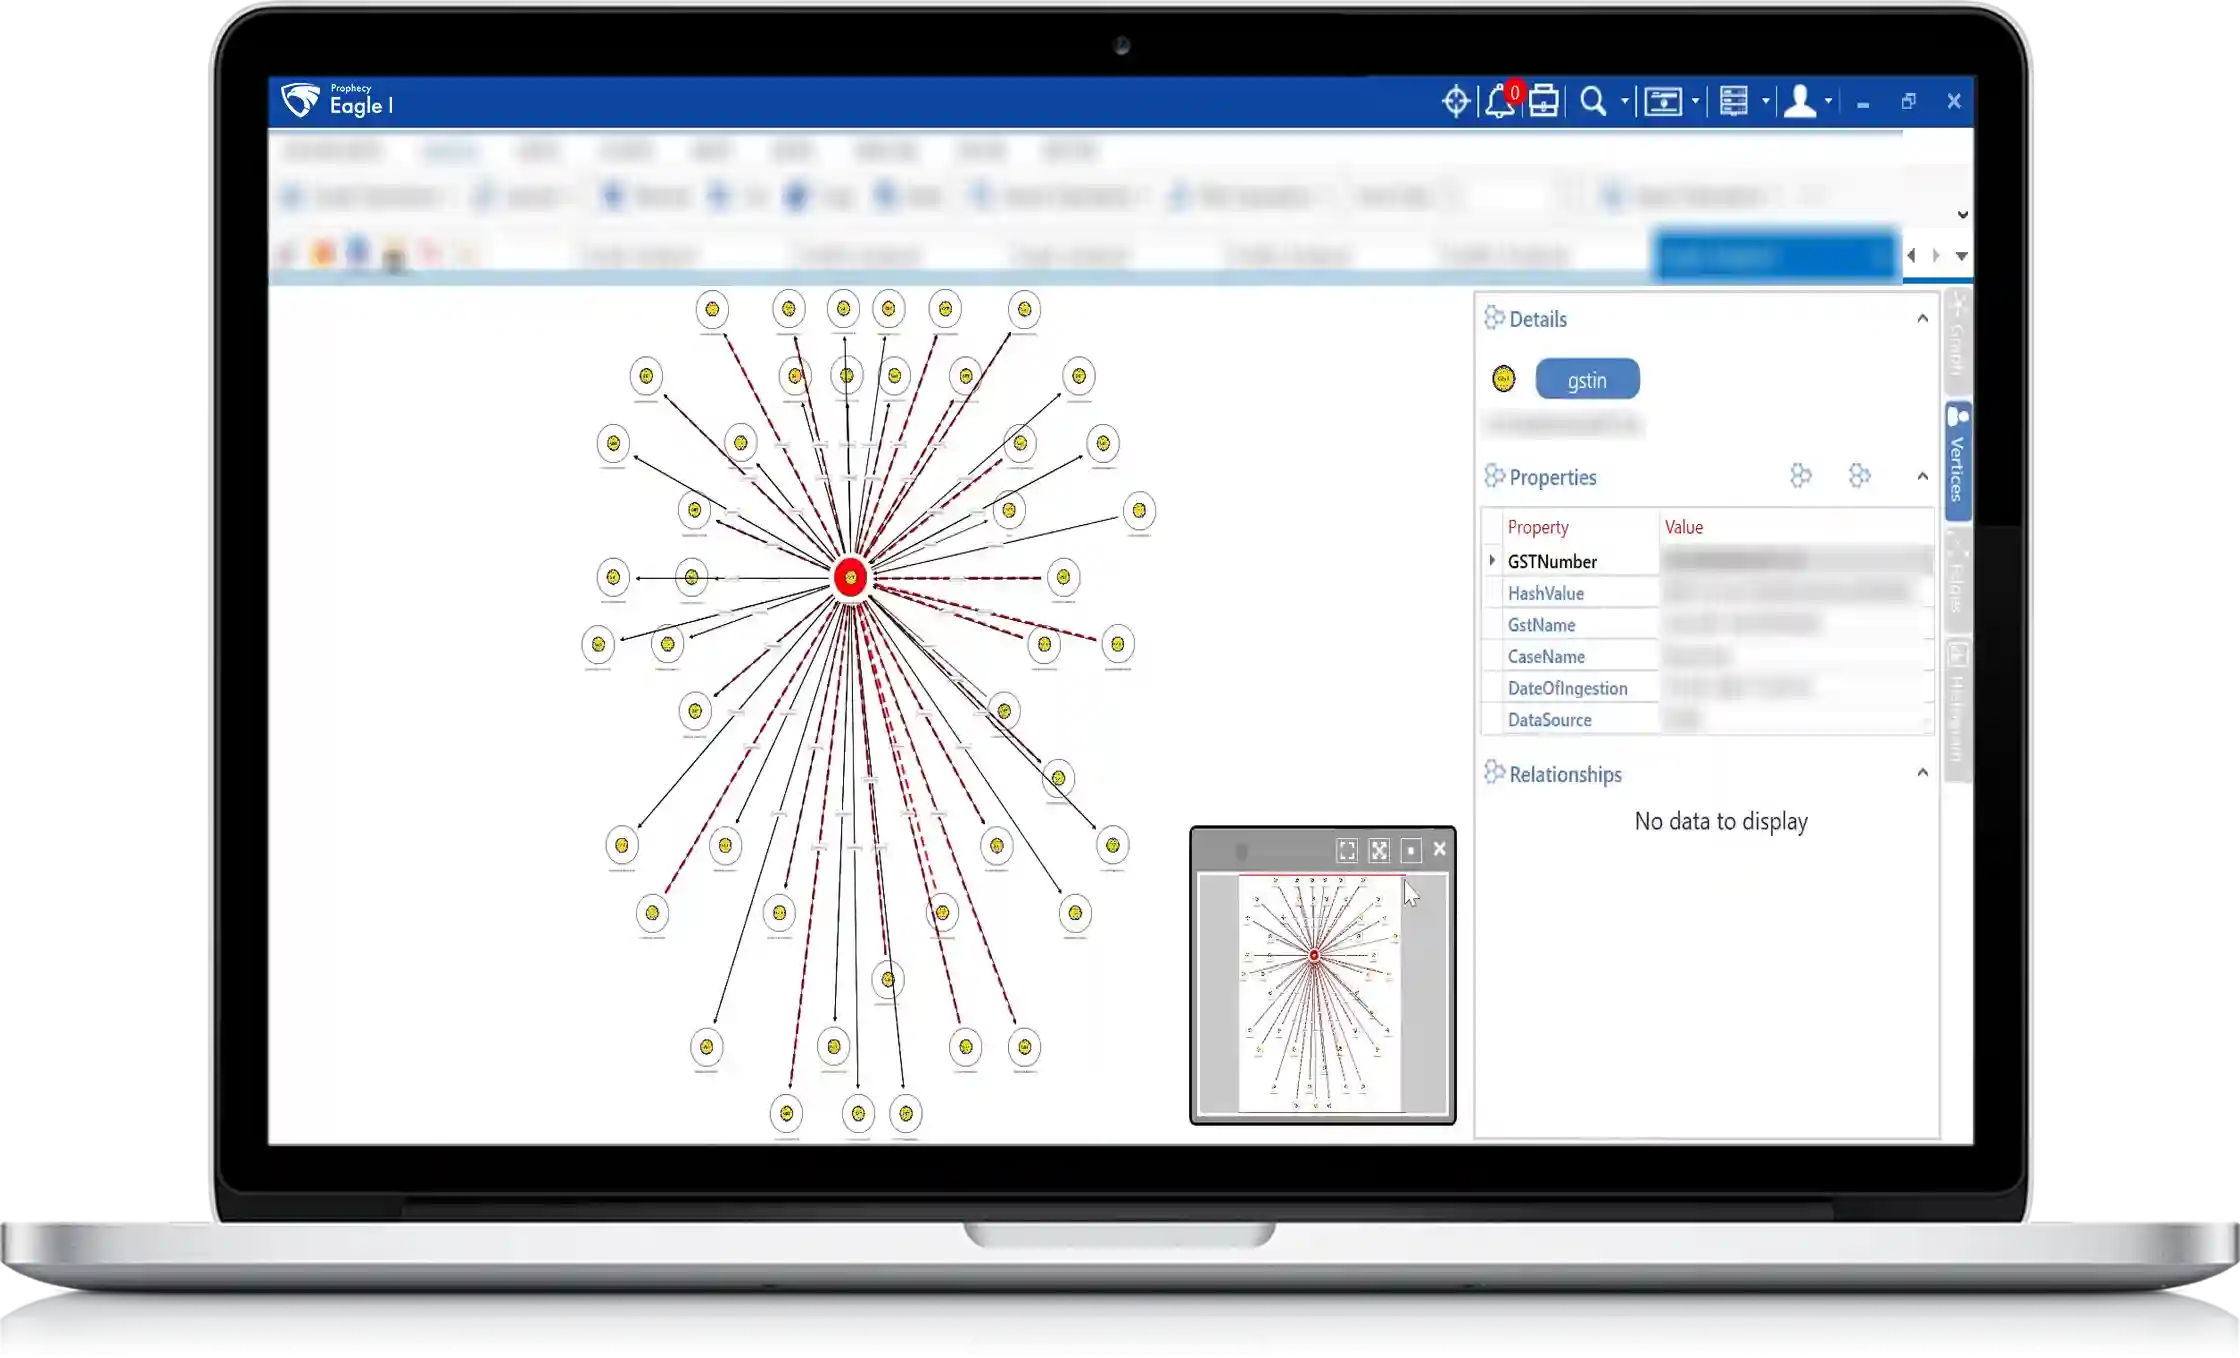Open dropdown arrow next to user icon

point(1828,102)
